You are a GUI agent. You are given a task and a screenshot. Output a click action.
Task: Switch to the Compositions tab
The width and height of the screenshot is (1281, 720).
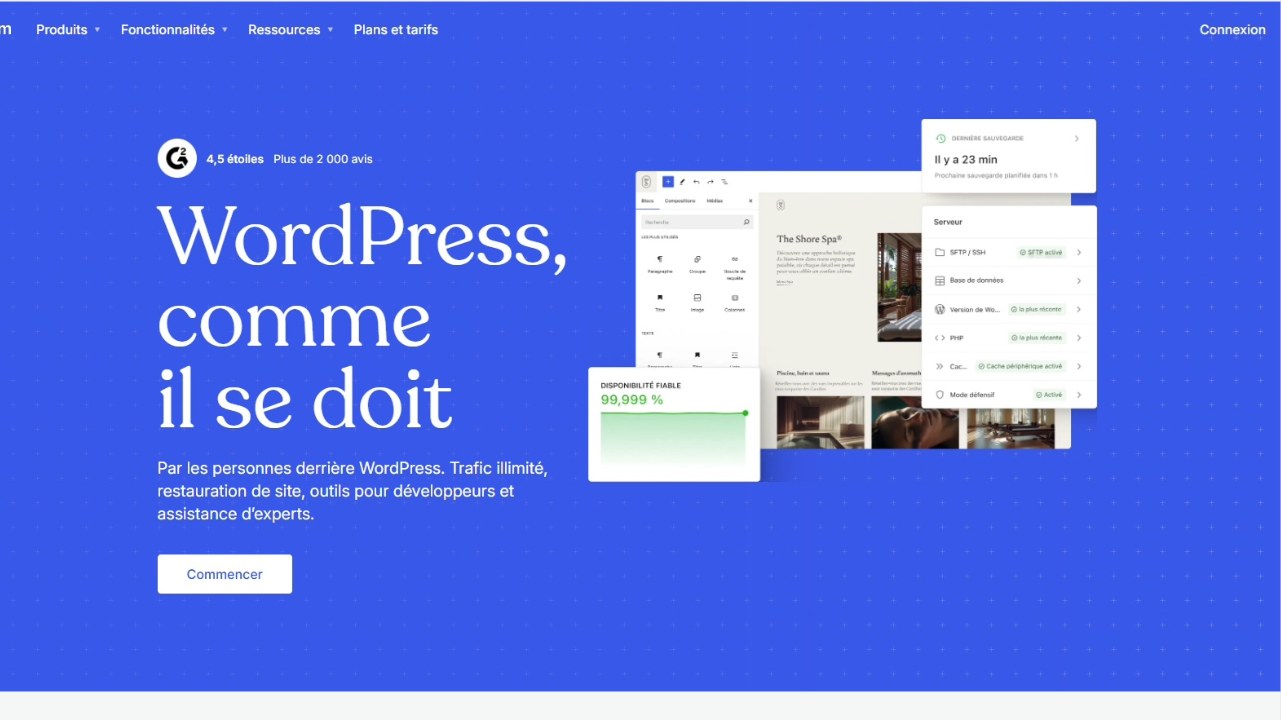point(680,201)
